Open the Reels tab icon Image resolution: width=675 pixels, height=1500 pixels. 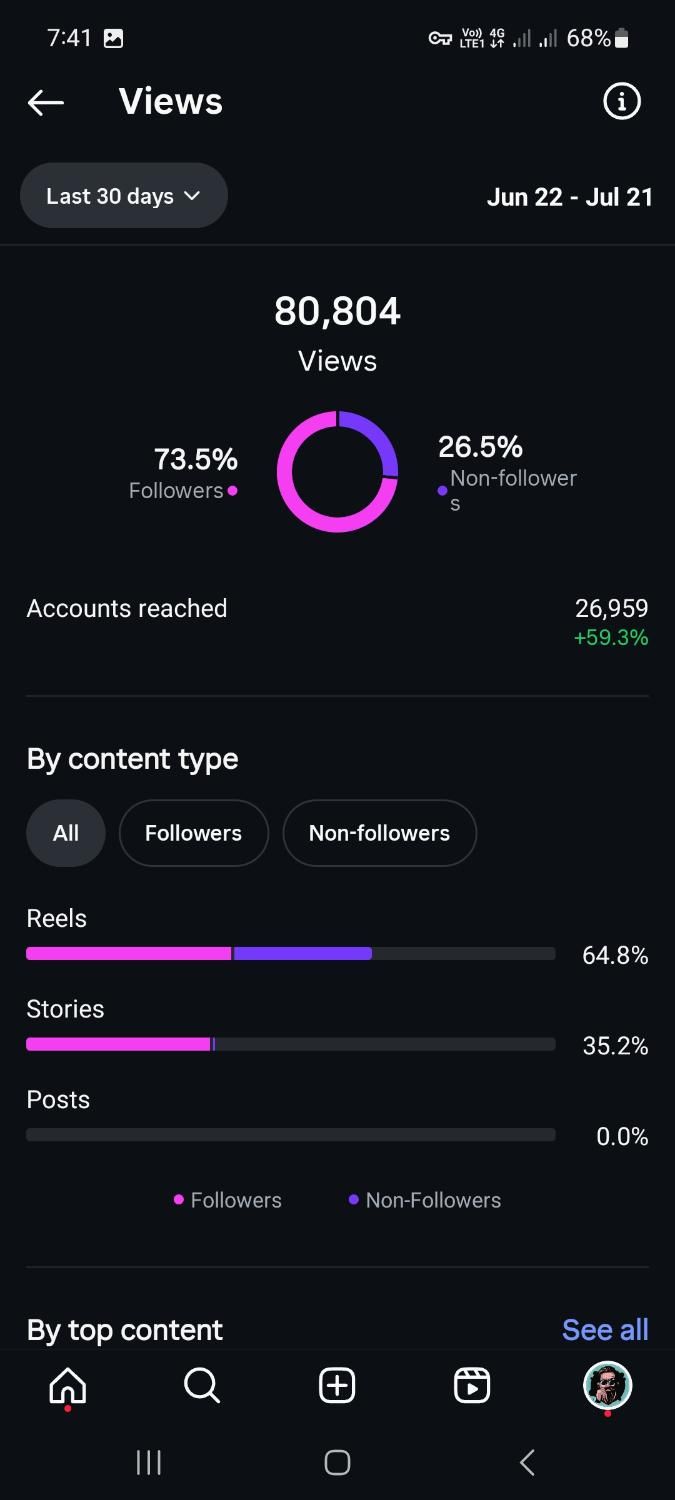(472, 1386)
